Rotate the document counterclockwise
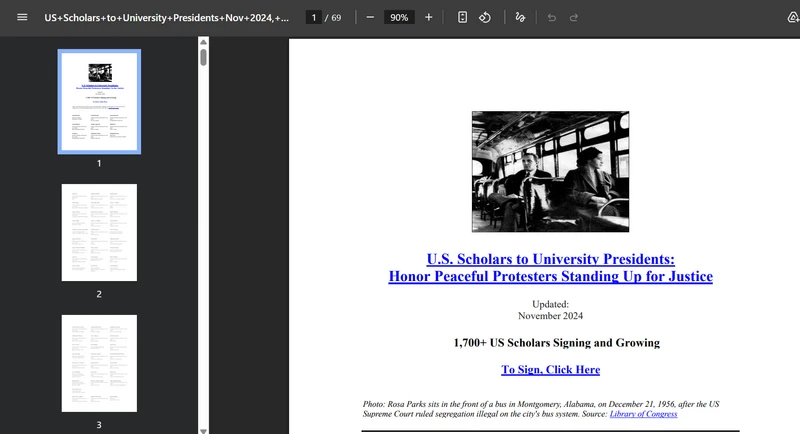This screenshot has width=800, height=434. point(485,17)
